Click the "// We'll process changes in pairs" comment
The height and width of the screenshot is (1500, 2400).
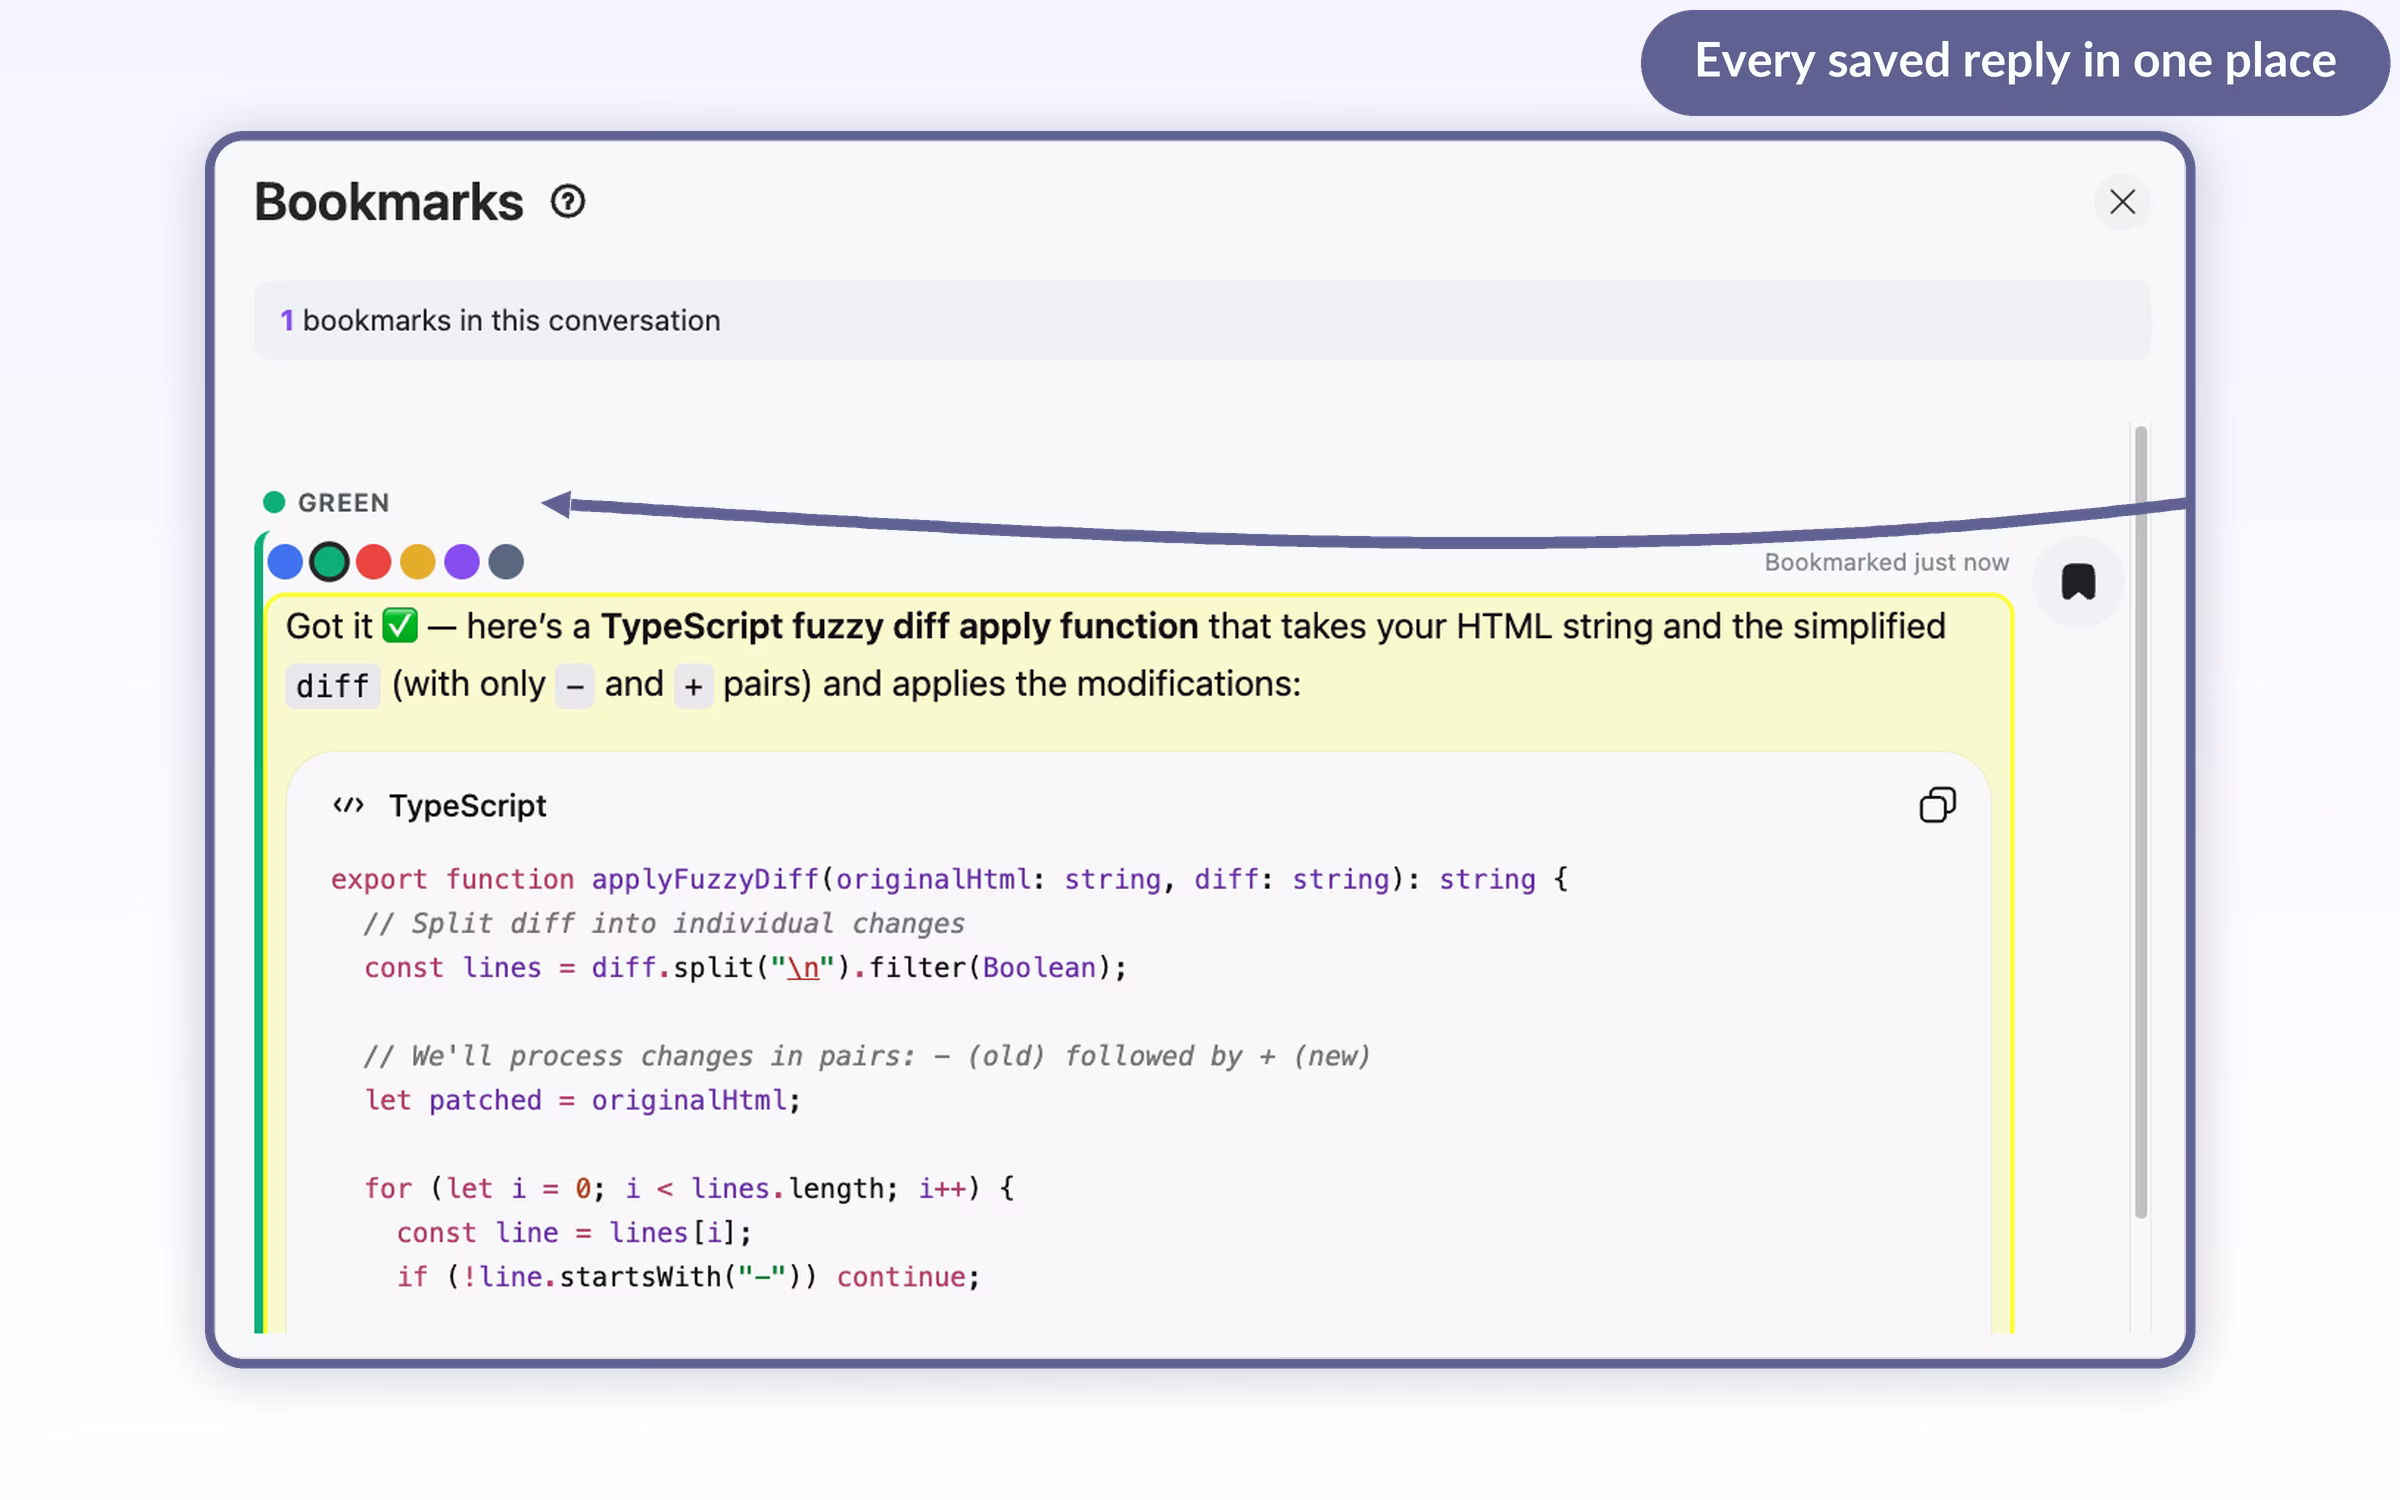(x=867, y=1056)
